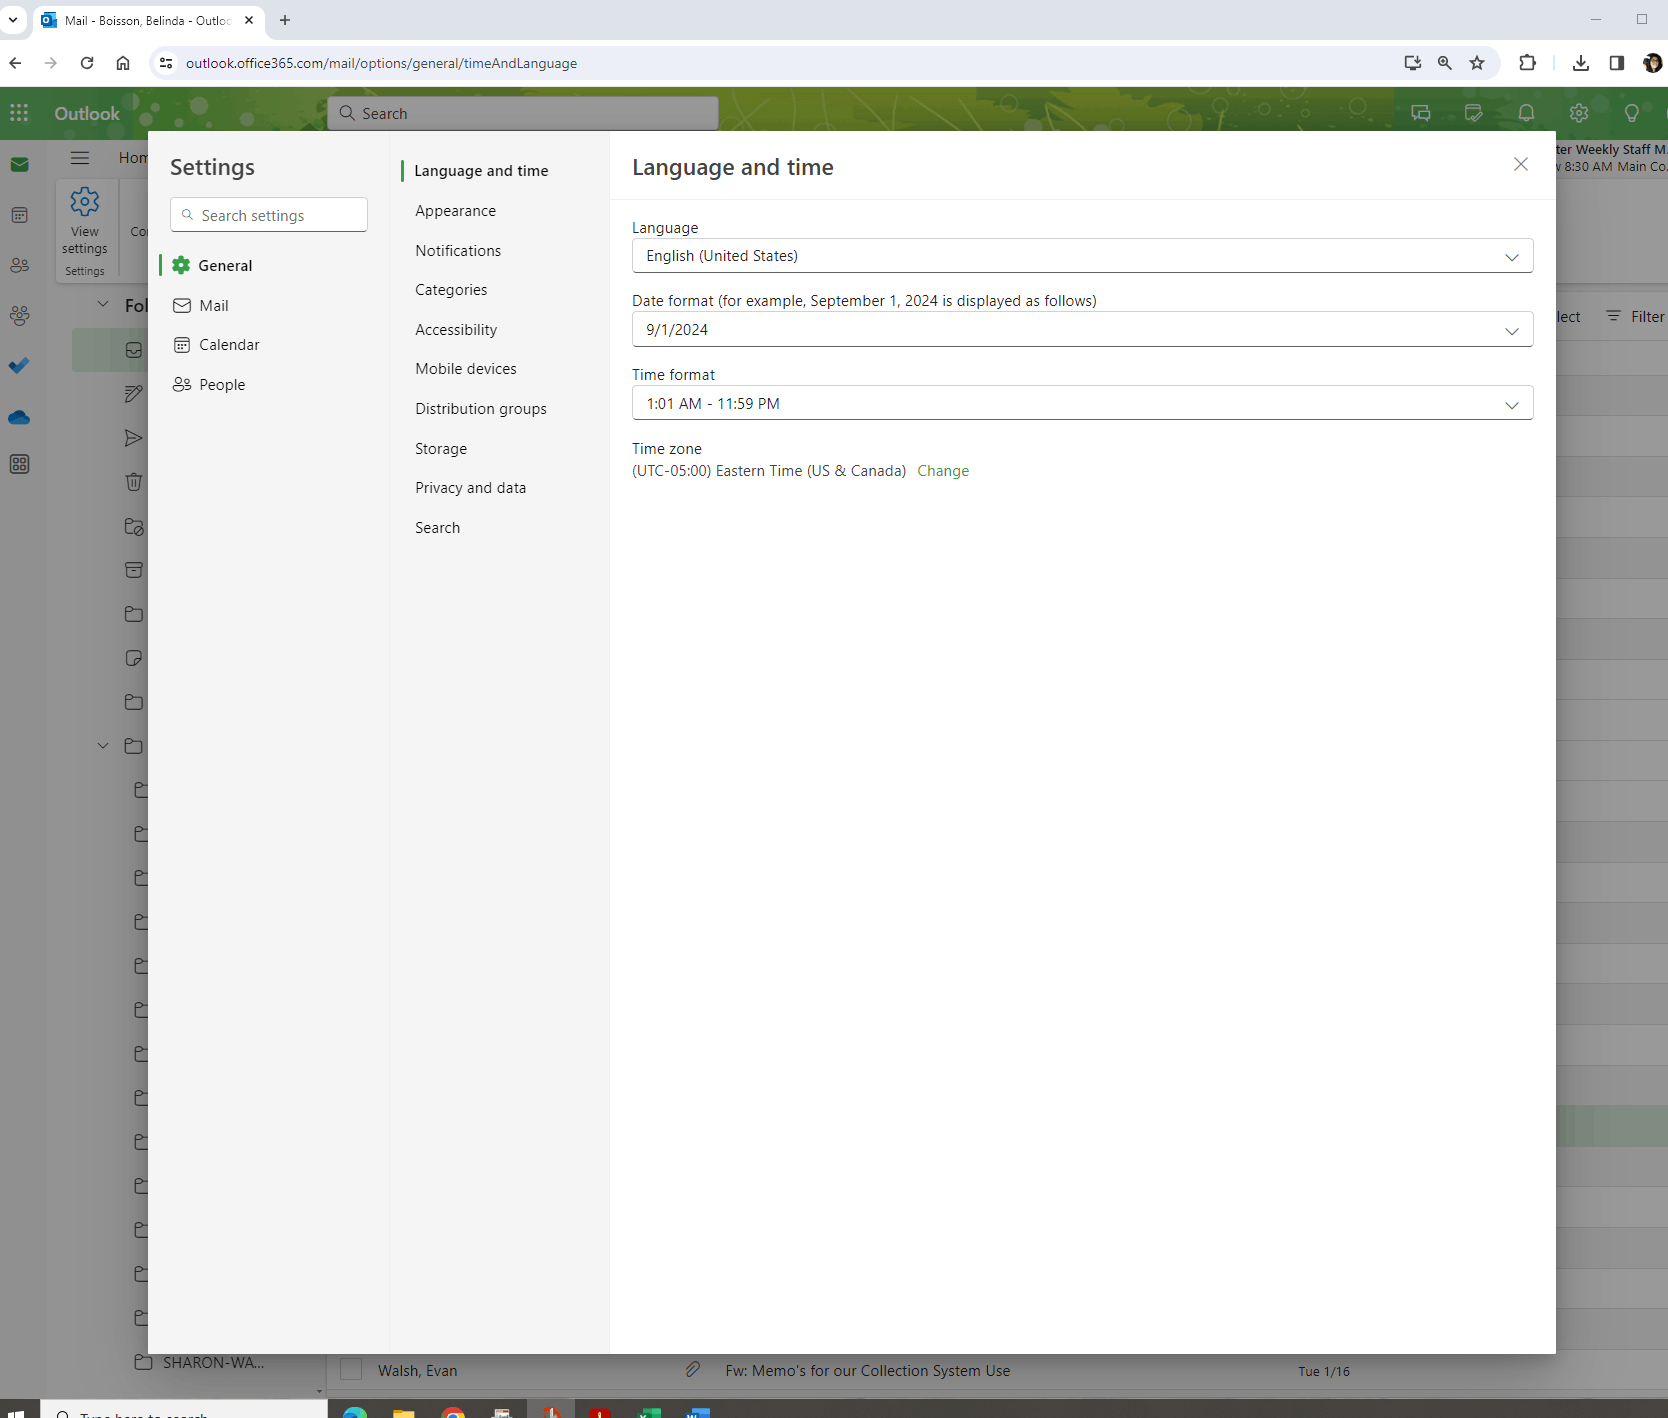The width and height of the screenshot is (1668, 1418).
Task: Open Calendar from the left app rail
Action: (19, 215)
